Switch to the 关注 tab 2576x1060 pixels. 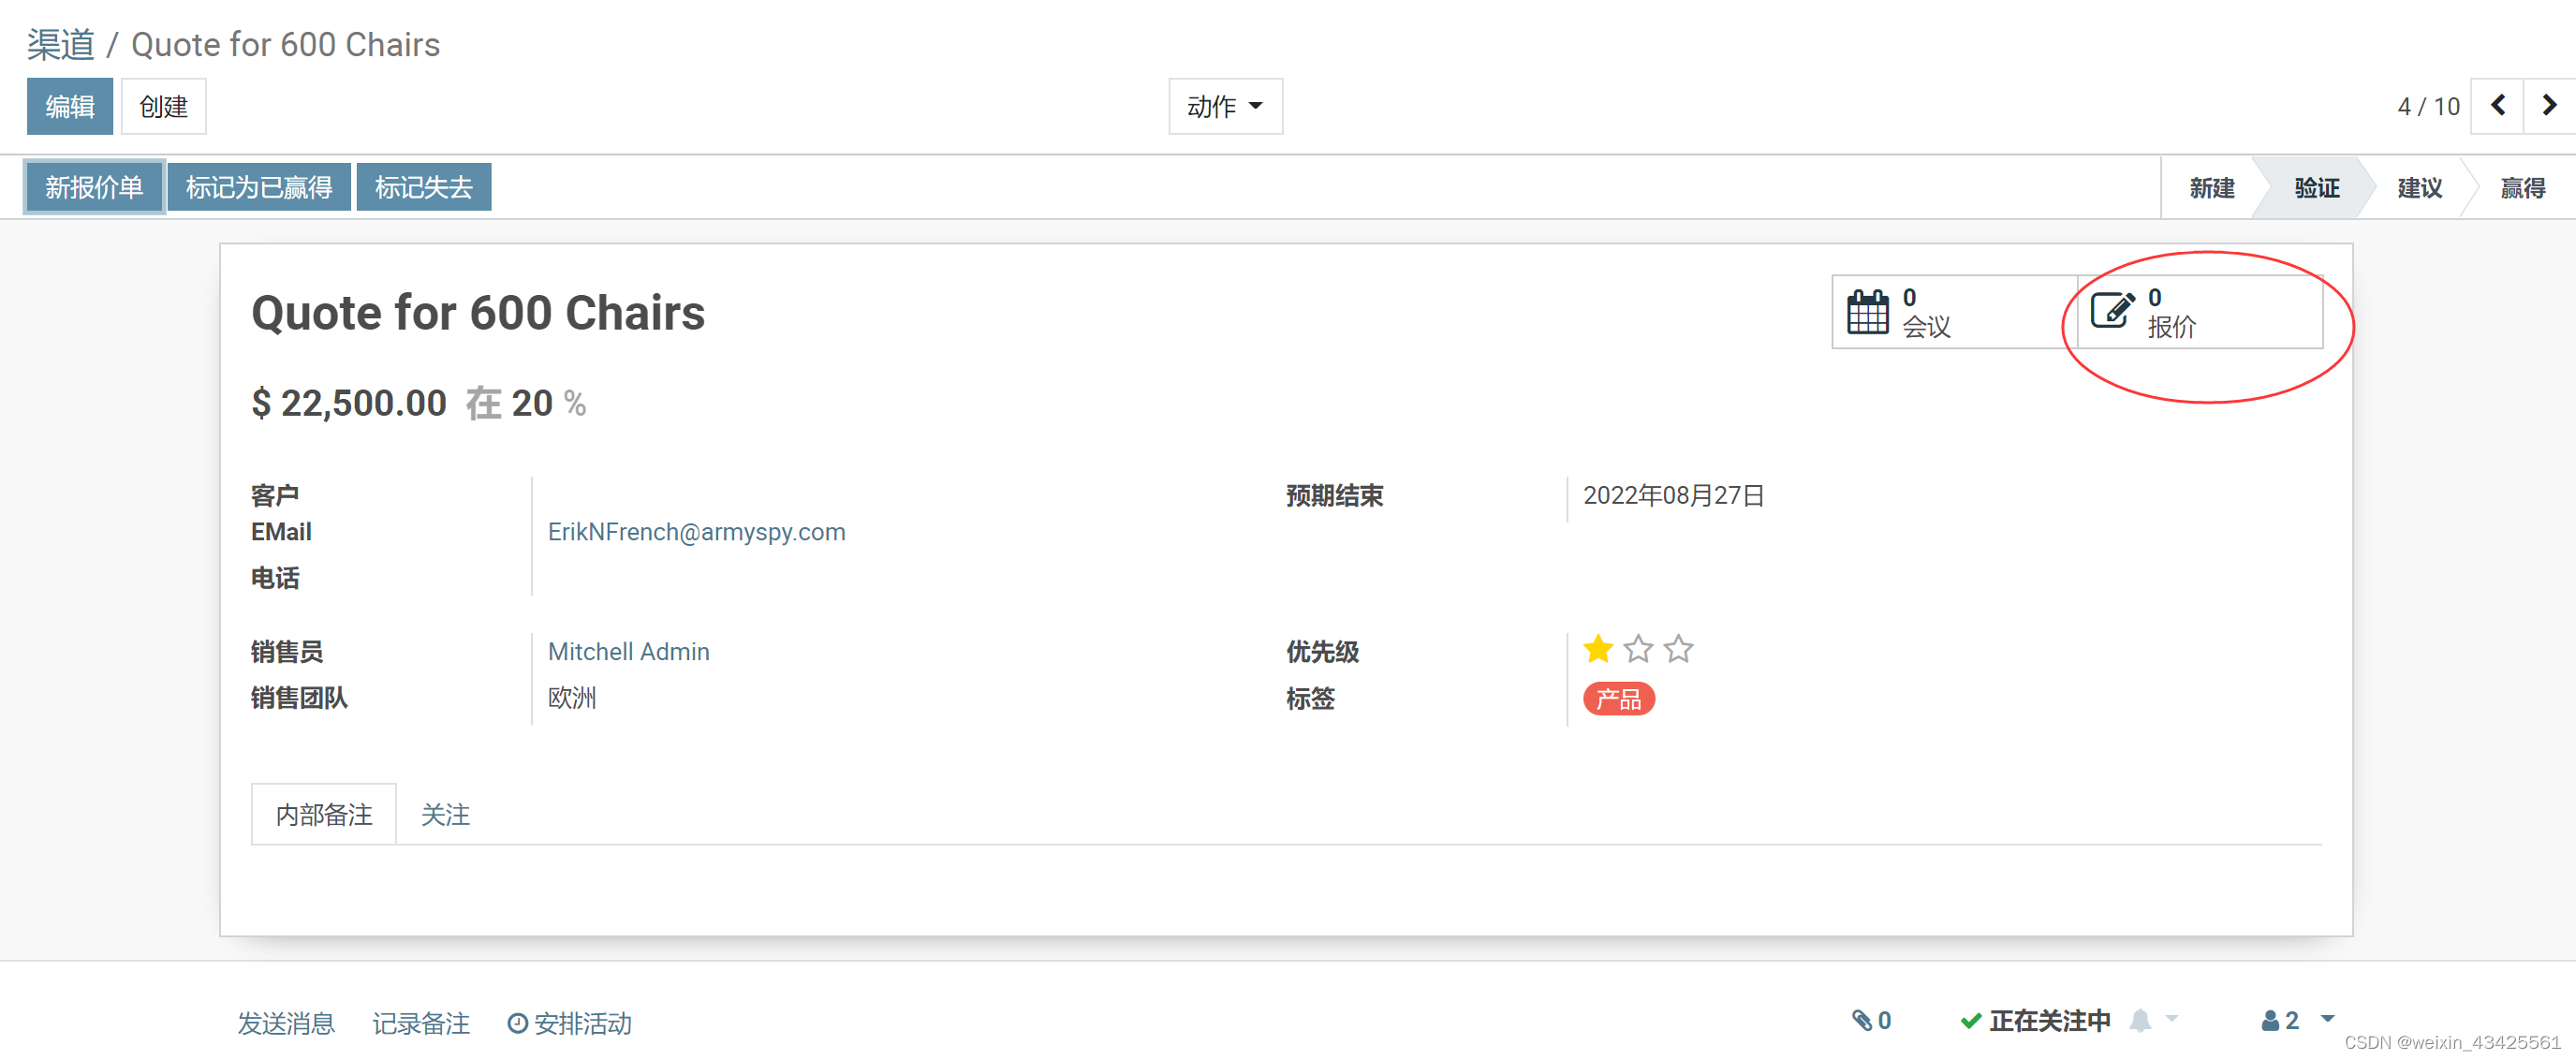(x=445, y=814)
